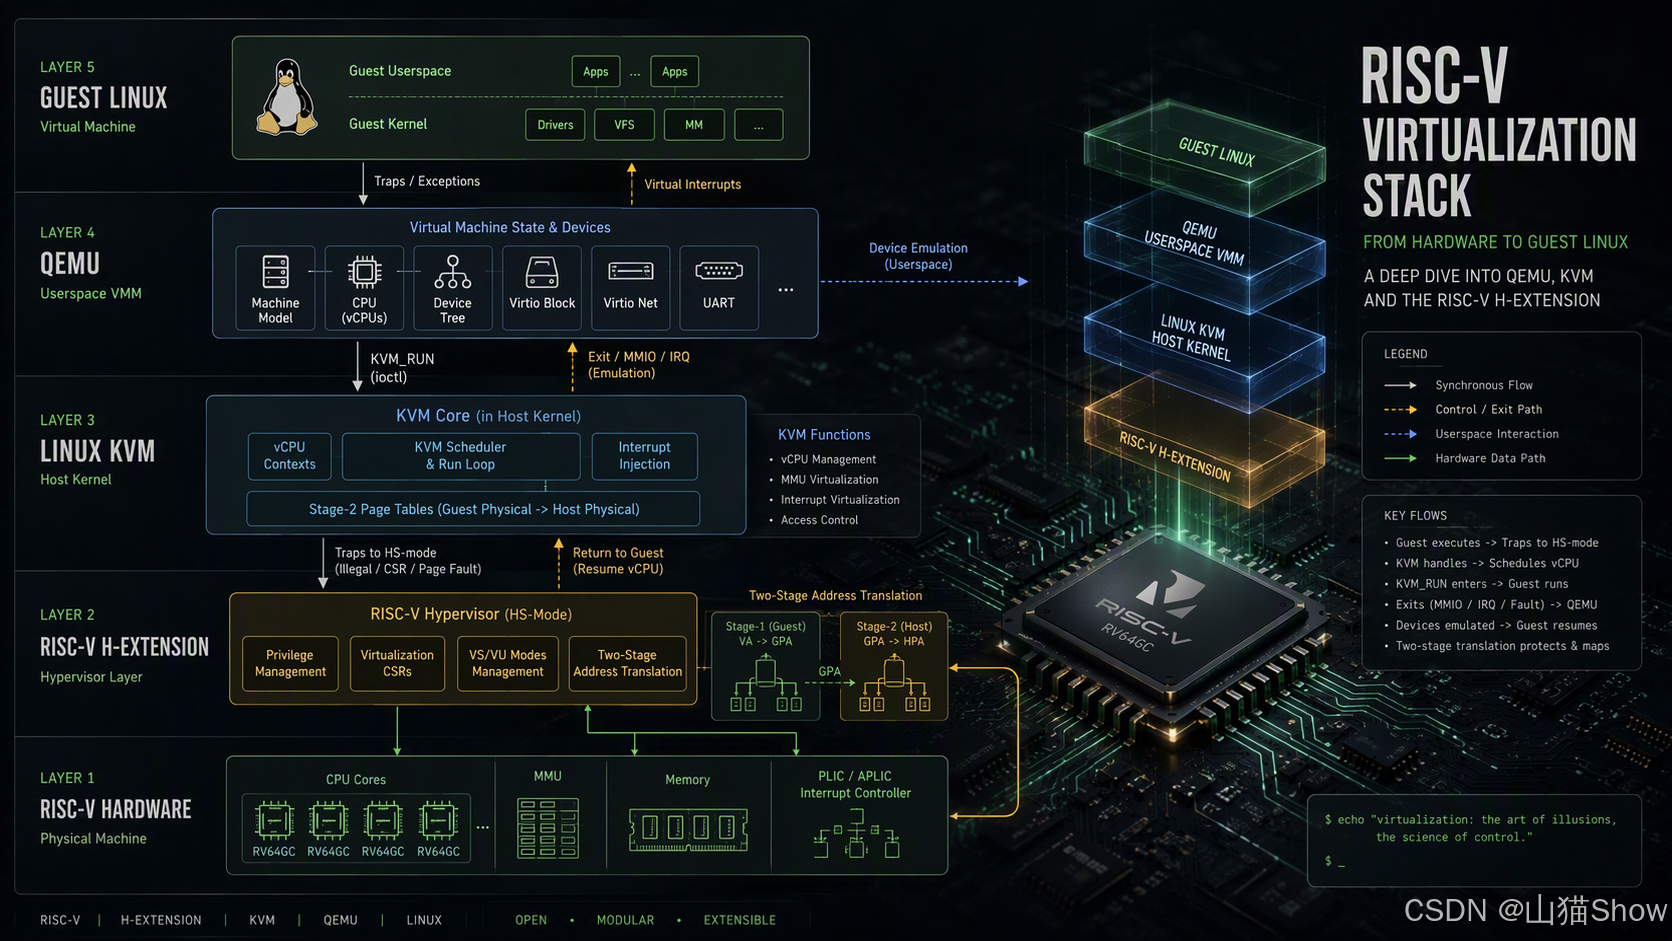Click the "Guest Userspace" label

coord(400,71)
